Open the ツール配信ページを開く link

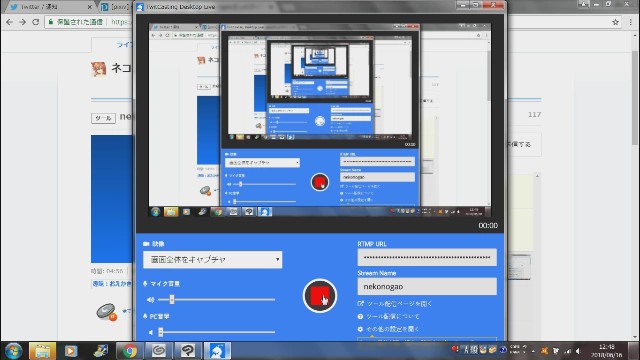pos(395,304)
